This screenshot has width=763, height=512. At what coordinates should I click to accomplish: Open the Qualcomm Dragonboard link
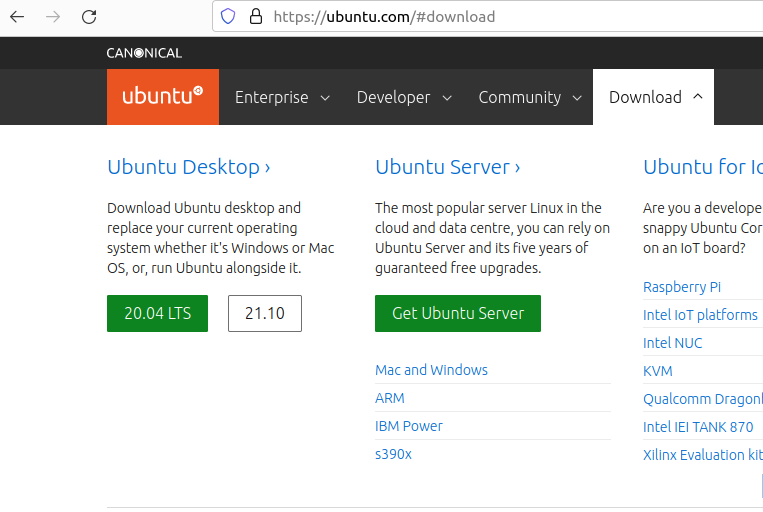pos(703,399)
